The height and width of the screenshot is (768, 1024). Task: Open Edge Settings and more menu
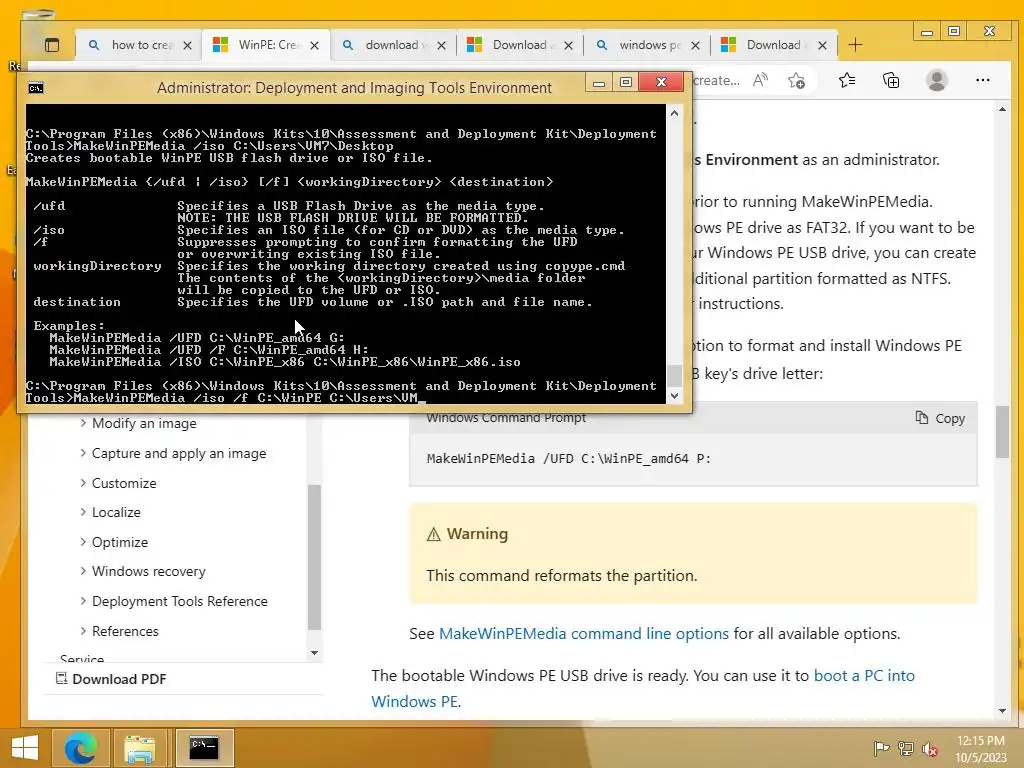click(982, 80)
